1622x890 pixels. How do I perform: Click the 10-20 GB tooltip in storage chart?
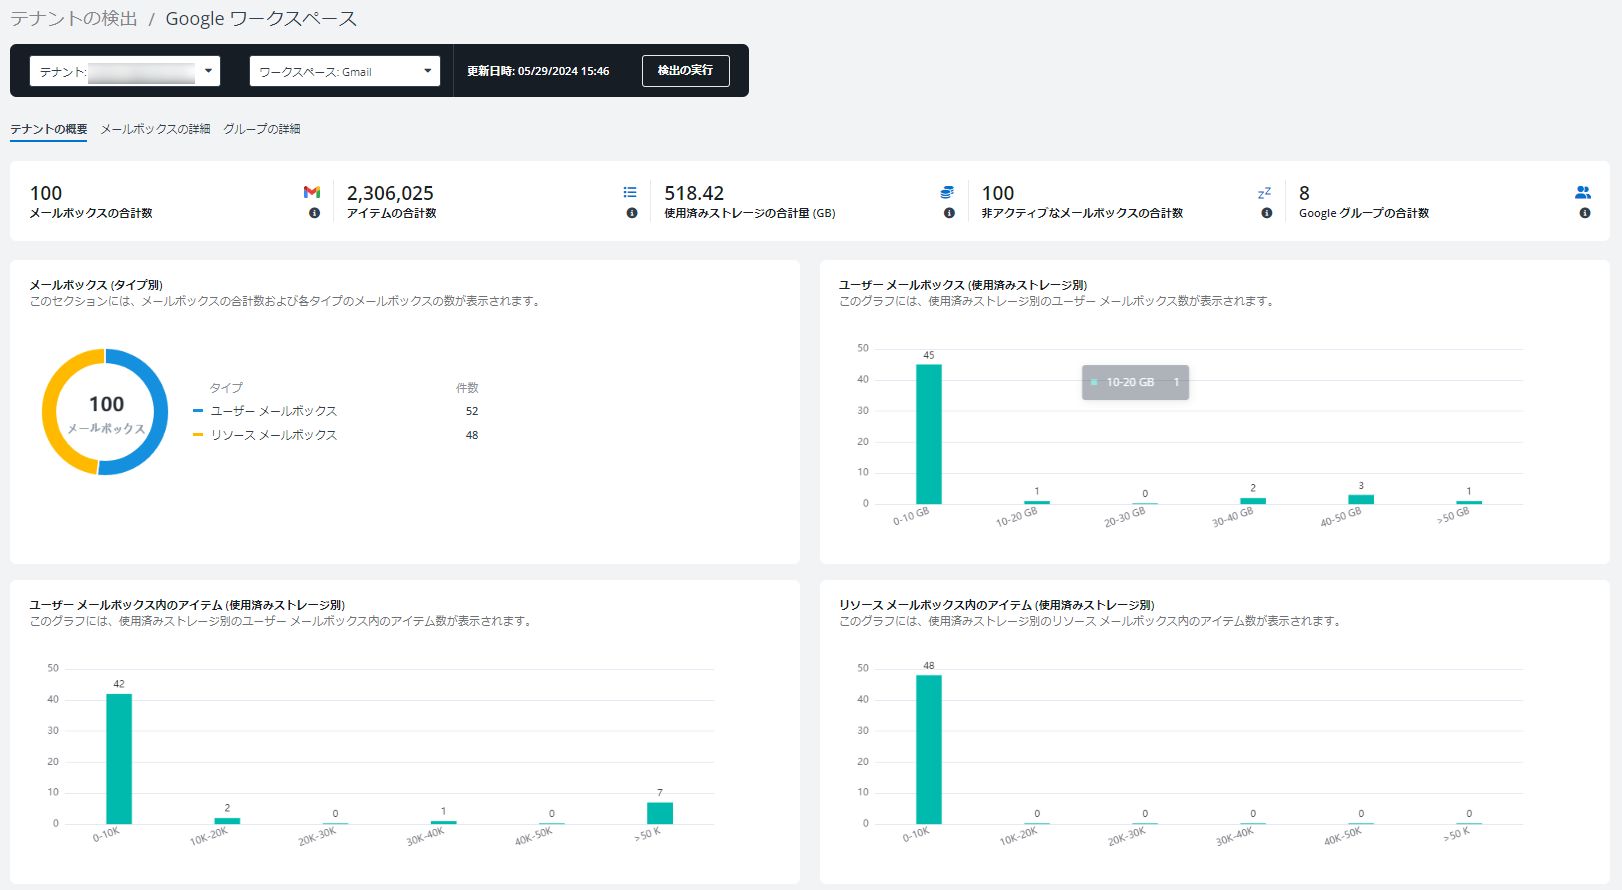(x=1135, y=382)
